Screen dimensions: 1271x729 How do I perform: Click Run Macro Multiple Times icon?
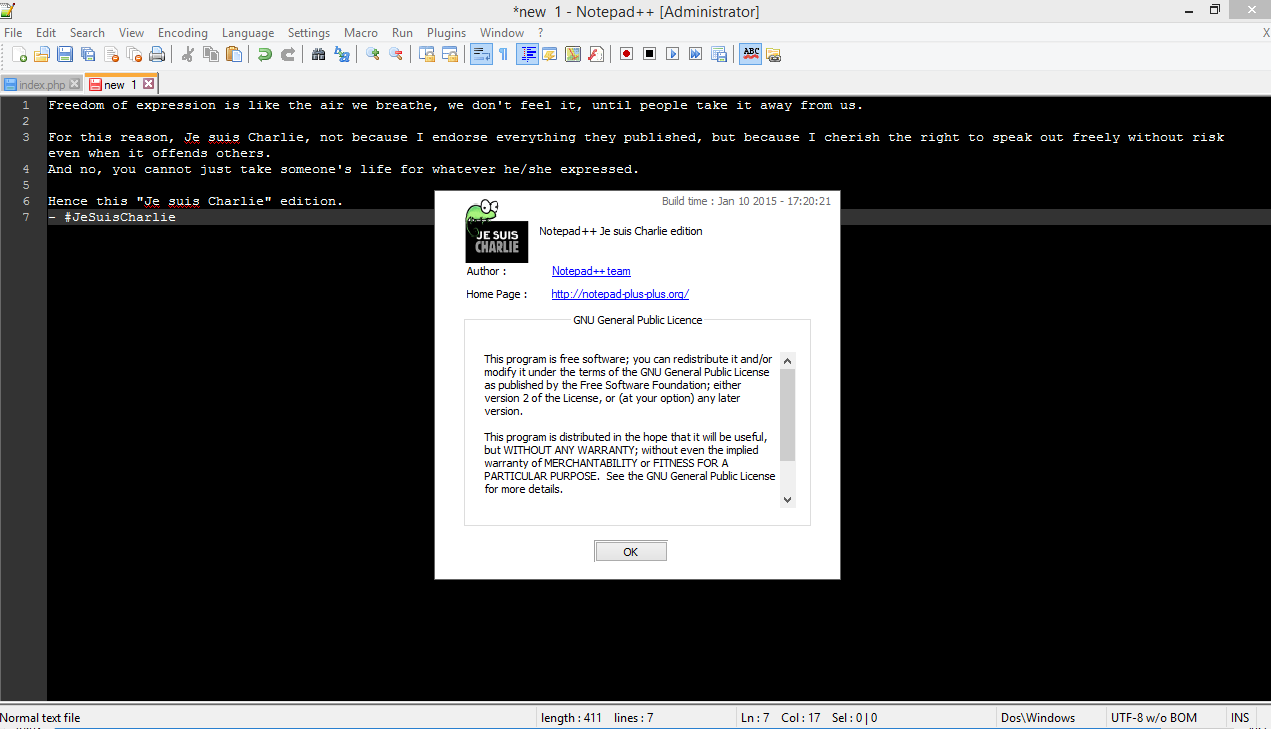pos(695,54)
